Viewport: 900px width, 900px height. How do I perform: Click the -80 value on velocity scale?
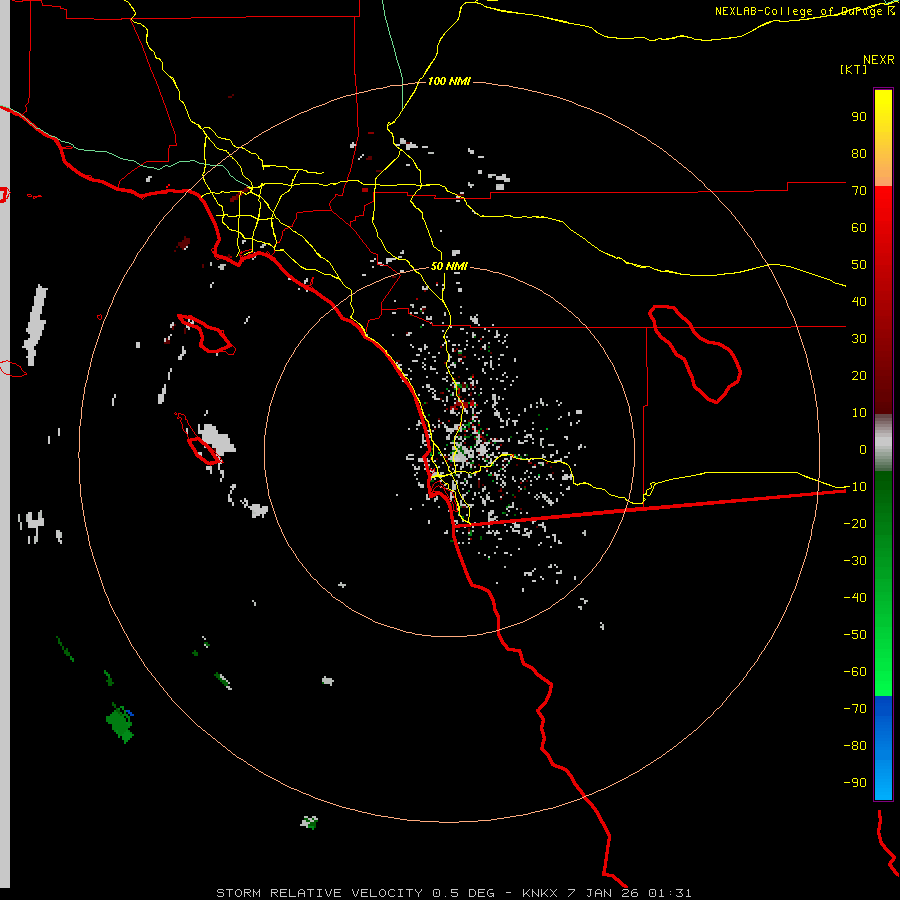[x=855, y=746]
